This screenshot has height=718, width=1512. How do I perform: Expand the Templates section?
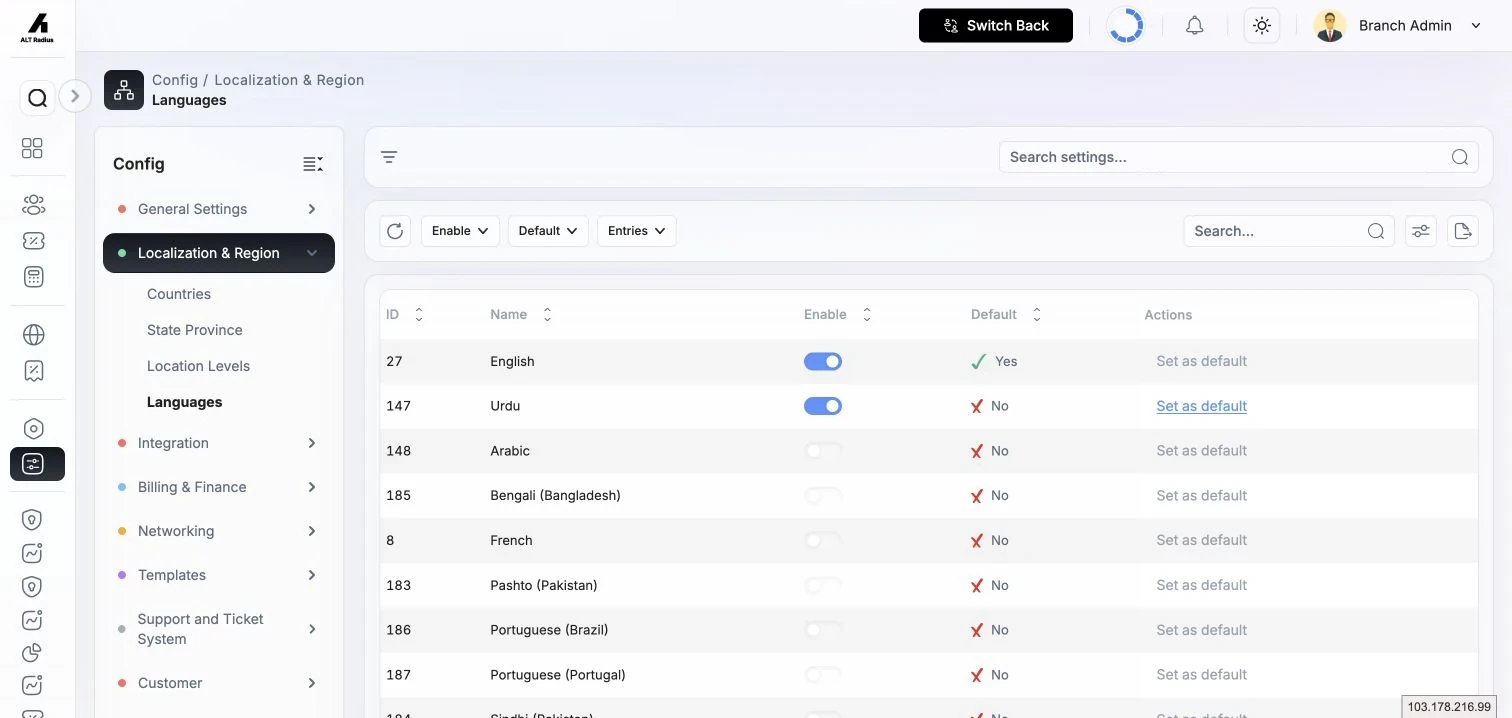(x=219, y=575)
